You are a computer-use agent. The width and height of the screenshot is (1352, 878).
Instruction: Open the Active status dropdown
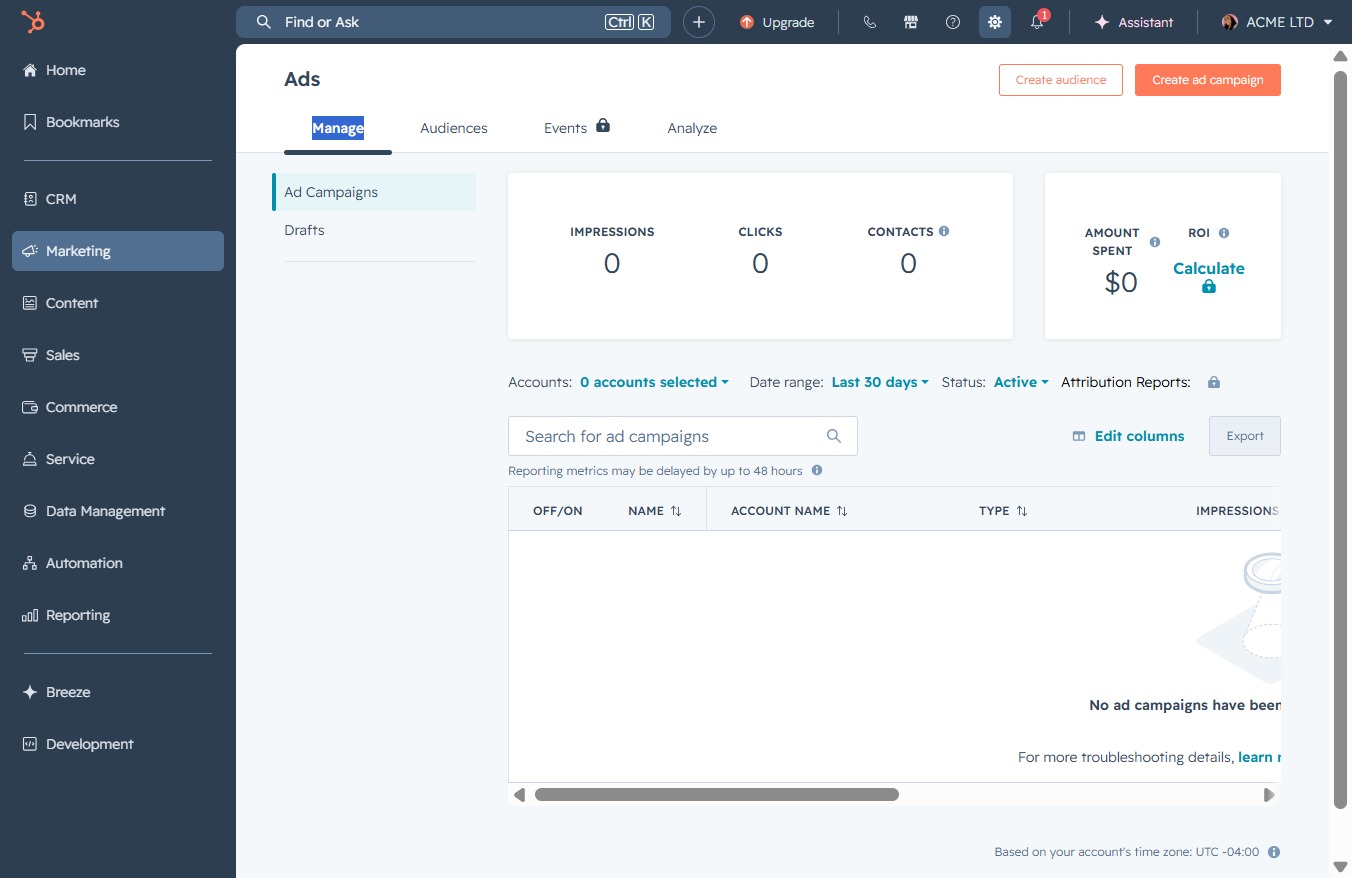point(1021,382)
